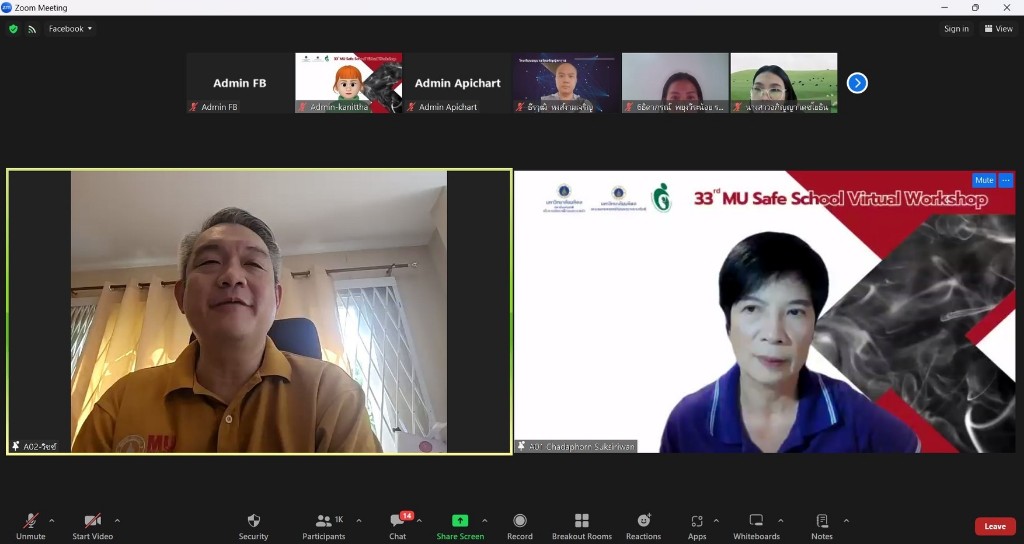Click the pin icon on A02 name label
The image size is (1024, 544).
pyautogui.click(x=16, y=447)
